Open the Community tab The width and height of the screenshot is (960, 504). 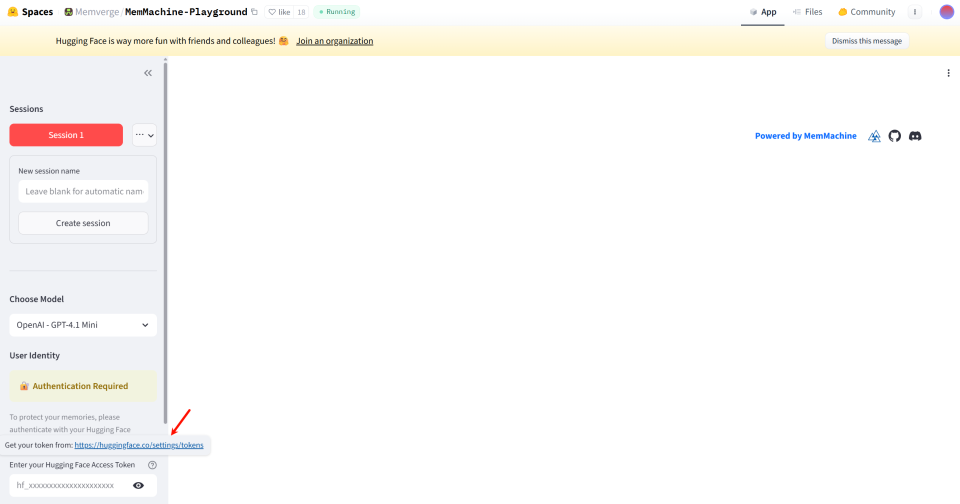coord(866,12)
